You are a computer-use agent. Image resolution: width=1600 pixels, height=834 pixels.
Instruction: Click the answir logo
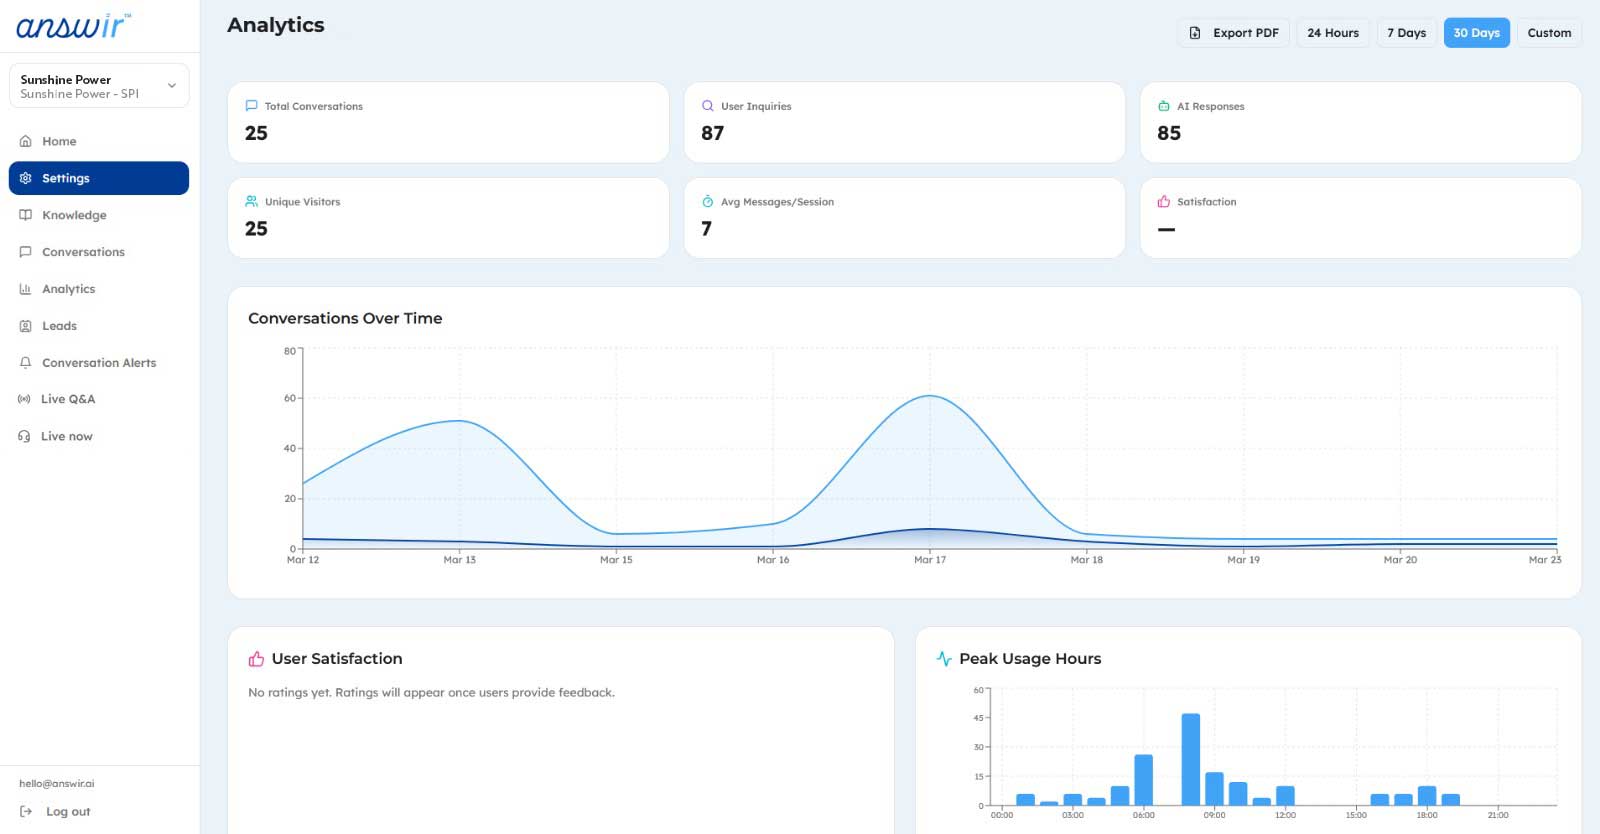pos(73,26)
